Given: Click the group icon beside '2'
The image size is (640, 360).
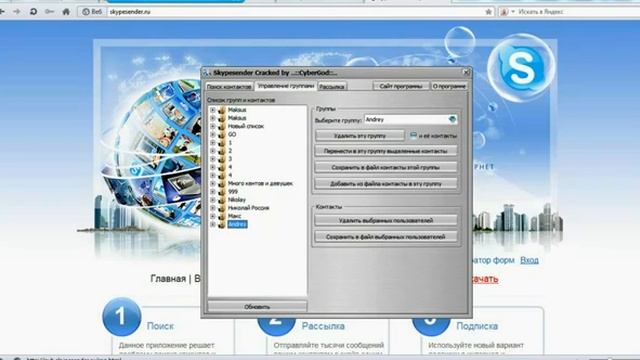Looking at the screenshot, I should click(x=222, y=151).
